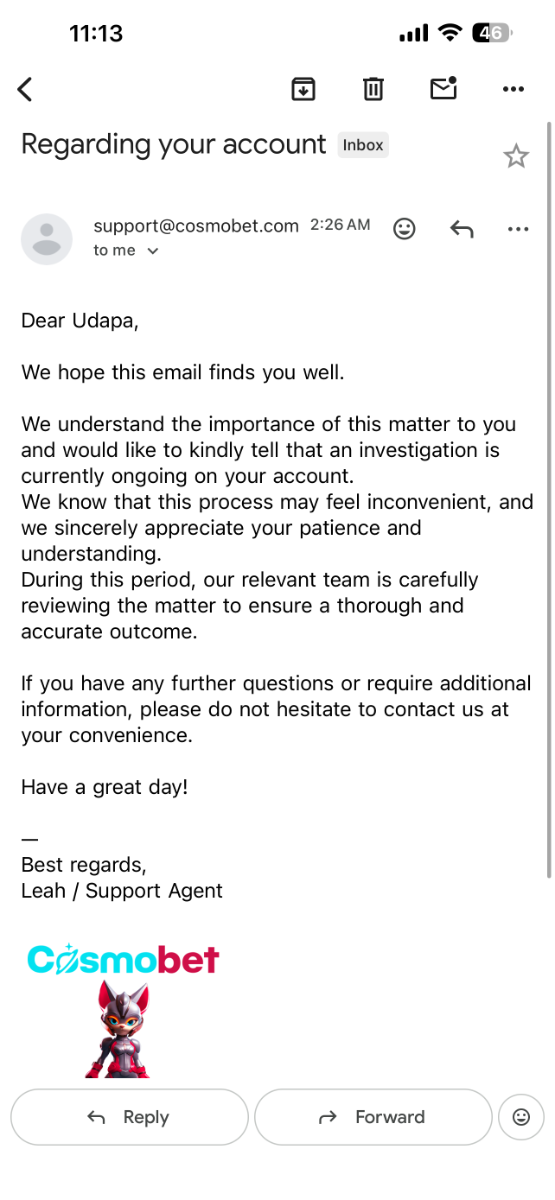The image size is (555, 1200).
Task: Tap the Cosmobet logo in the signature
Action: click(123, 960)
